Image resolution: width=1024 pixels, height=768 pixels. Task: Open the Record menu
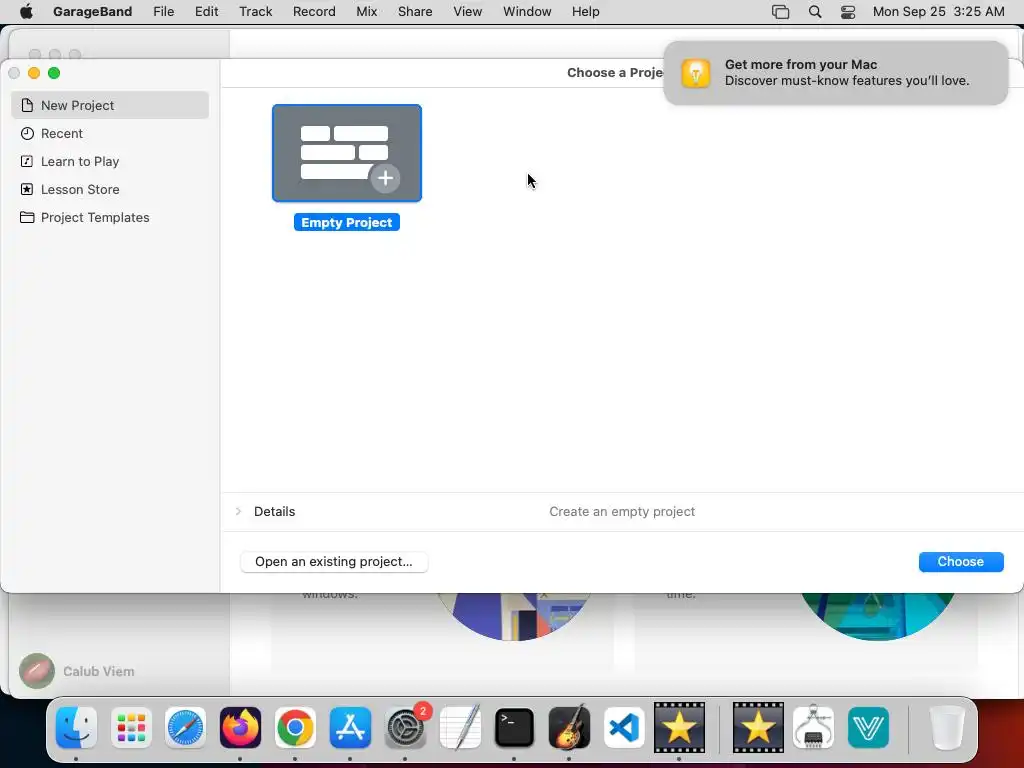coord(314,11)
